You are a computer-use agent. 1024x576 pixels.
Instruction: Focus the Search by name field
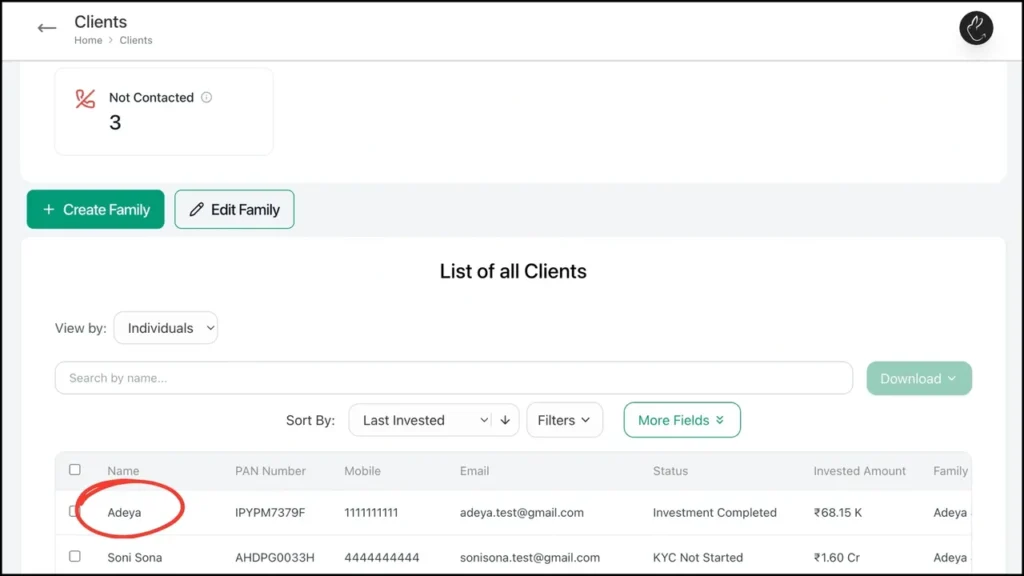tap(453, 379)
